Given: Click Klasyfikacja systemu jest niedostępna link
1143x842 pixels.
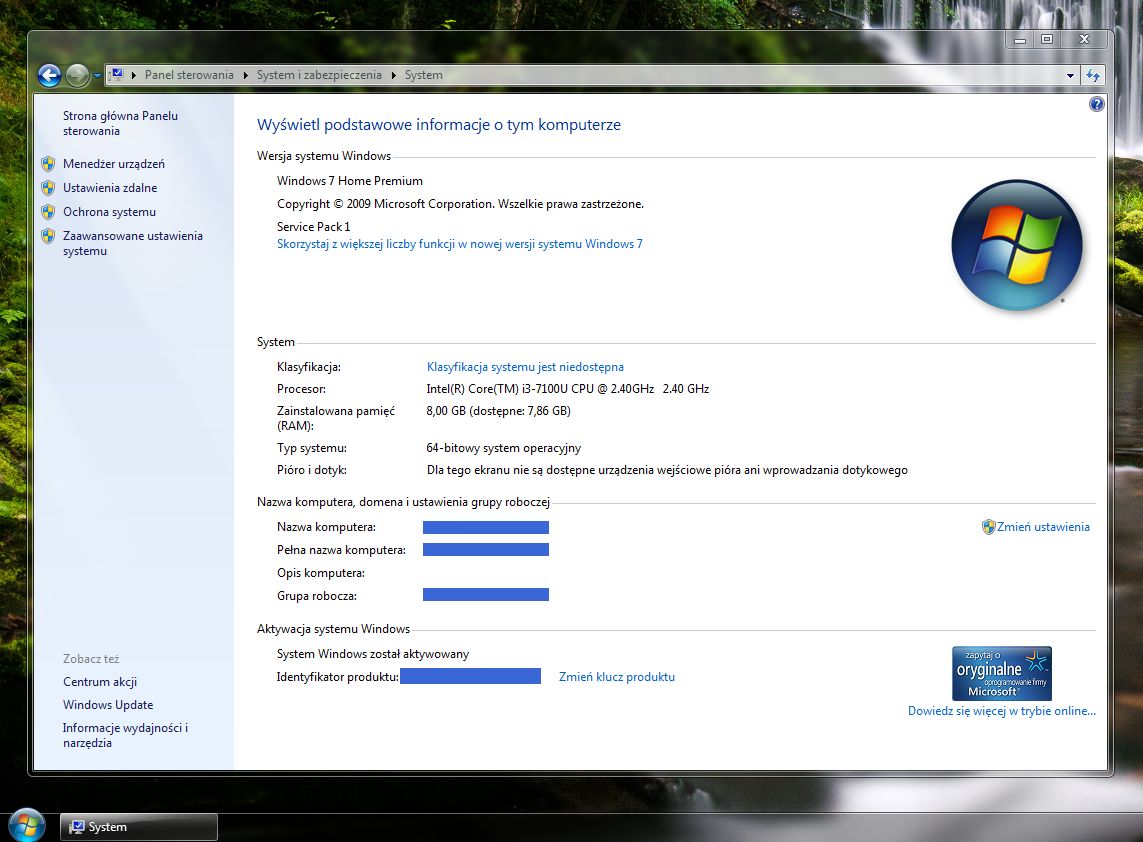Looking at the screenshot, I should click(x=525, y=367).
